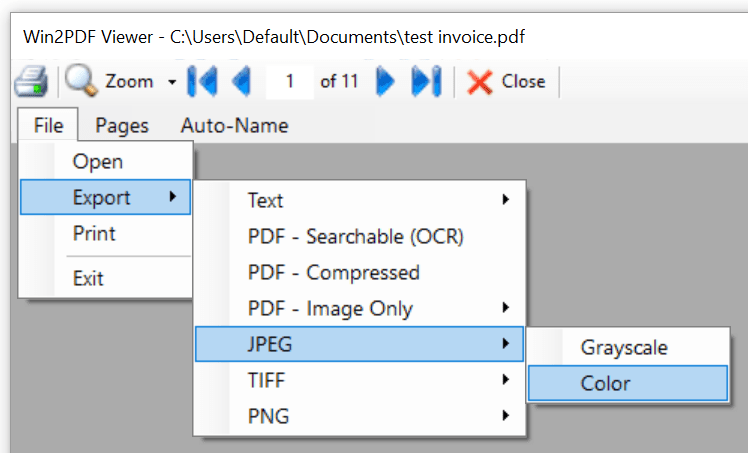
Task: Open the Pages menu
Action: coord(122,125)
